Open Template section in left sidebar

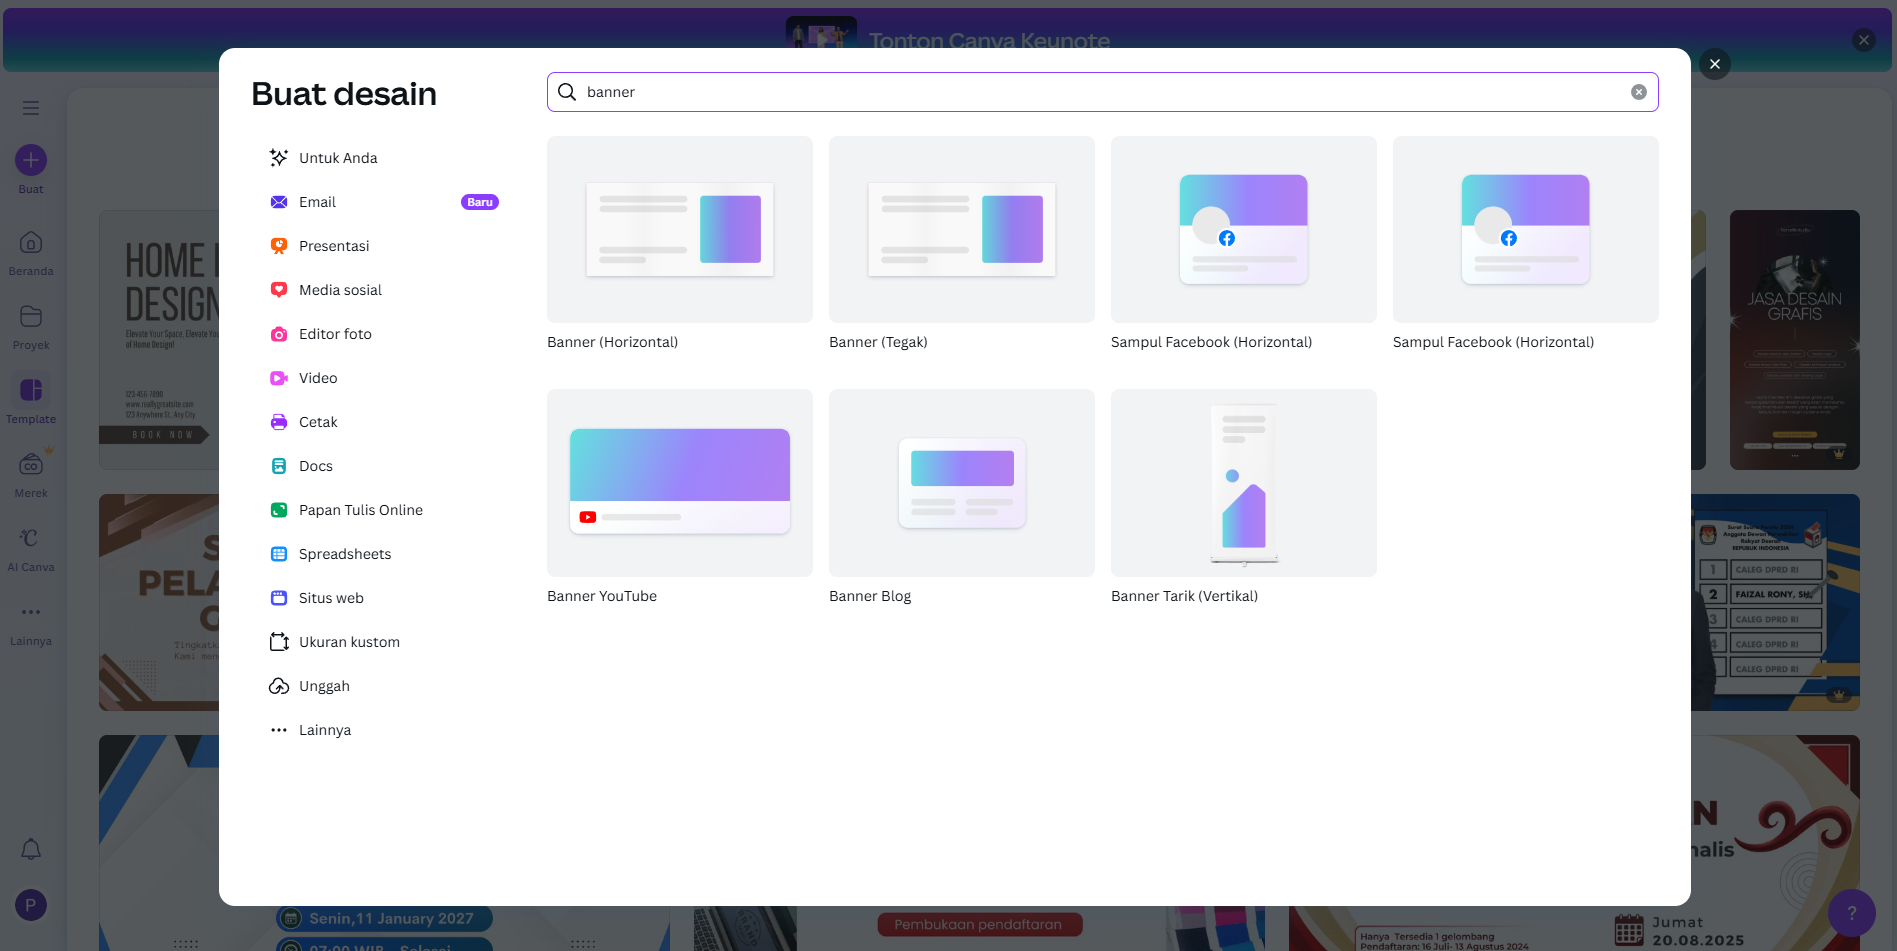point(31,400)
